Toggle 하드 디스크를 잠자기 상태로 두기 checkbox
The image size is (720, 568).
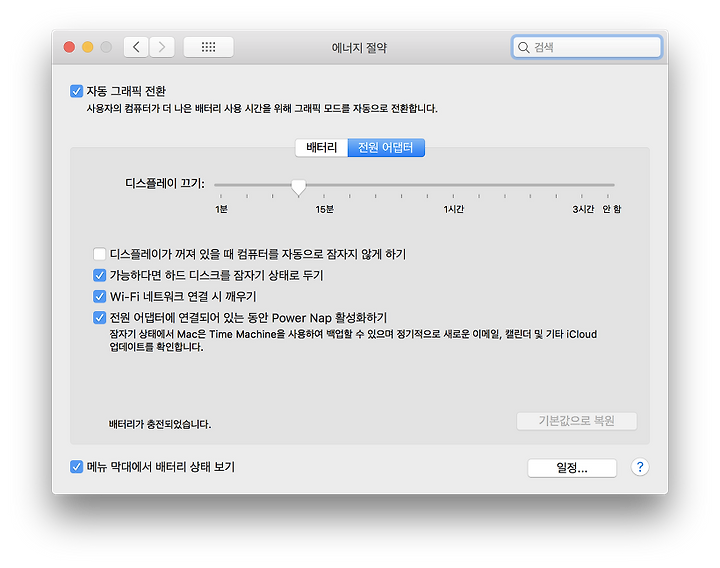point(99,275)
